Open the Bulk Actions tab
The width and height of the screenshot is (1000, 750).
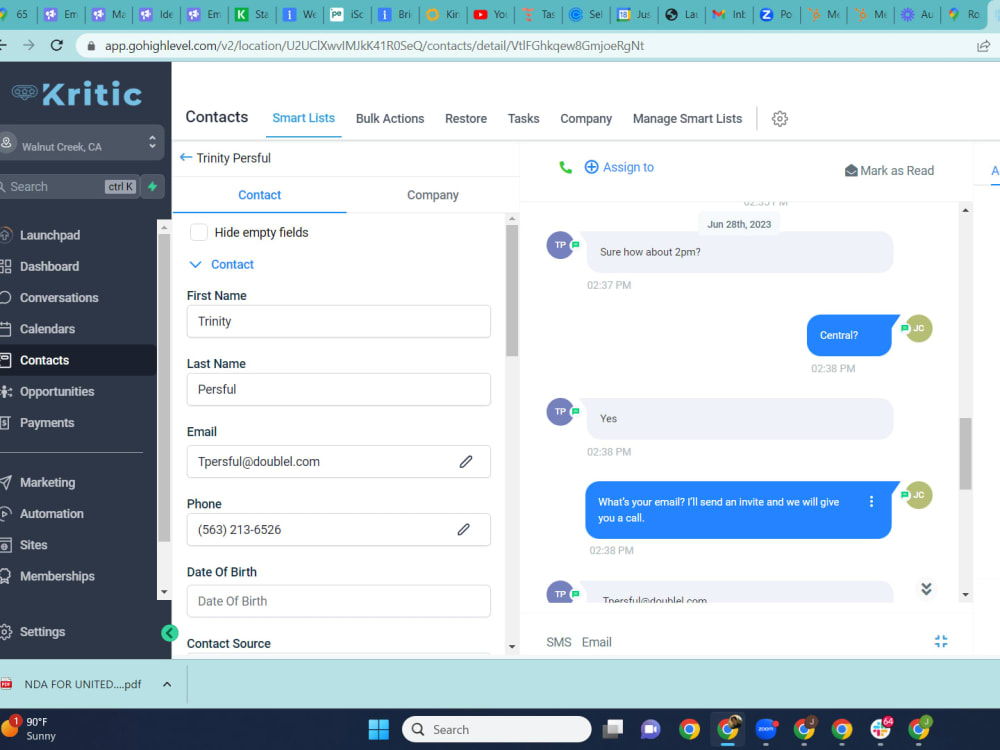[x=390, y=119]
